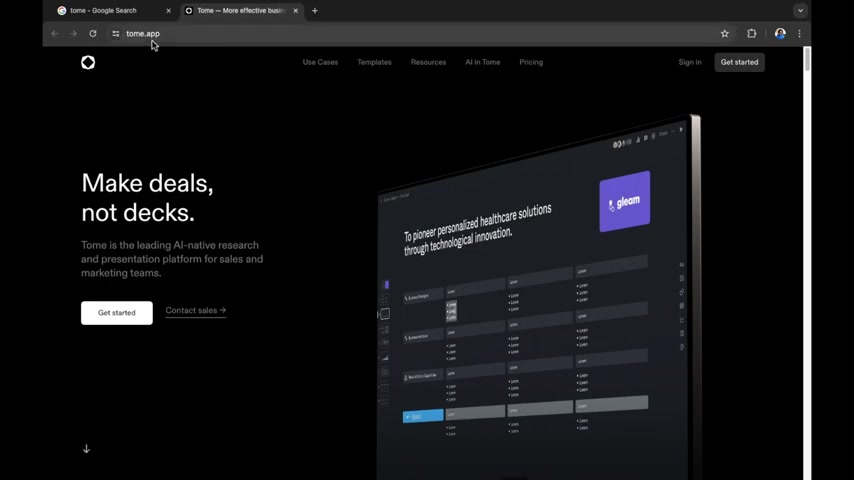The image size is (854, 480).
Task: Close the Tome — More effective tab
Action: 295,10
